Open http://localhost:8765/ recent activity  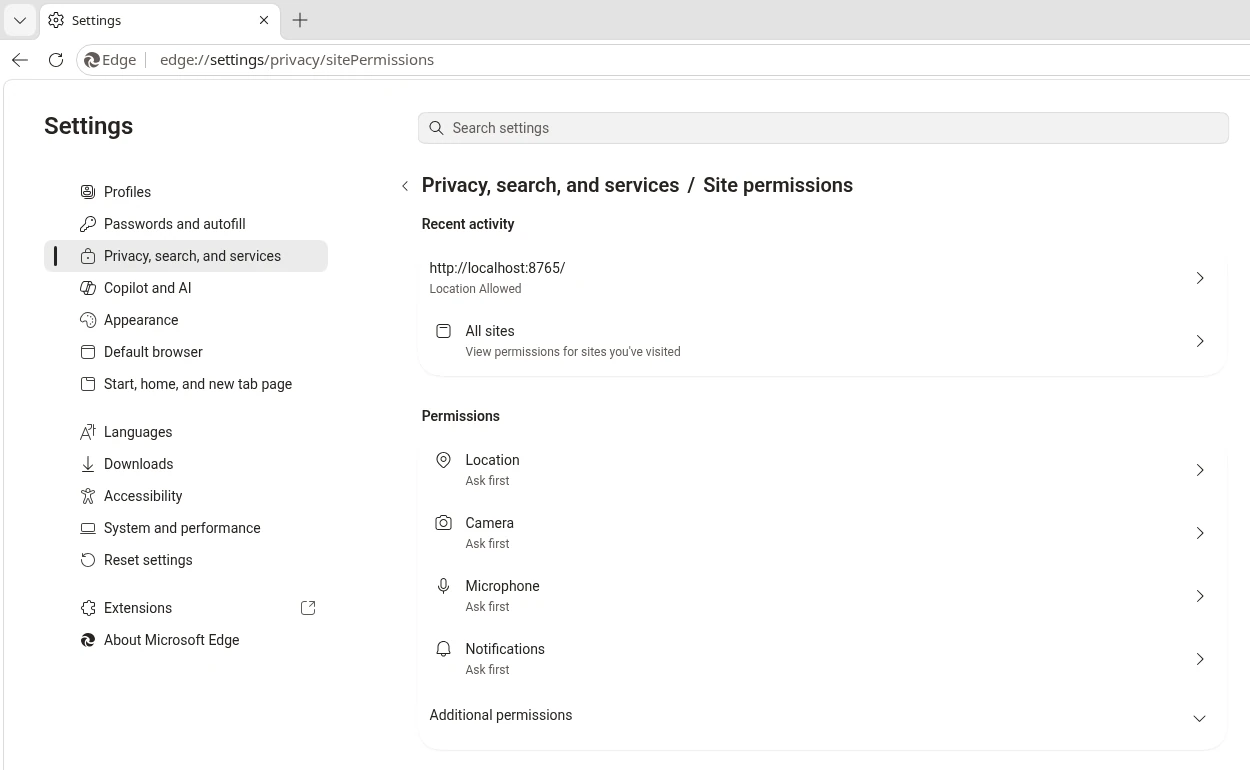pos(822,278)
